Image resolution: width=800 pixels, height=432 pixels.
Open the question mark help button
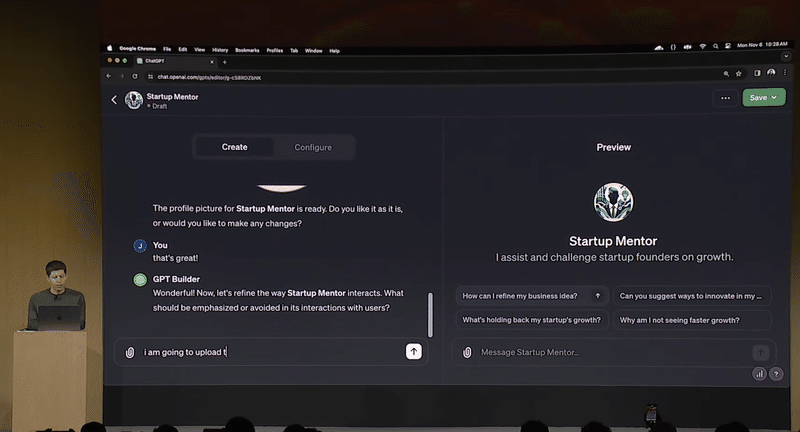pos(776,374)
